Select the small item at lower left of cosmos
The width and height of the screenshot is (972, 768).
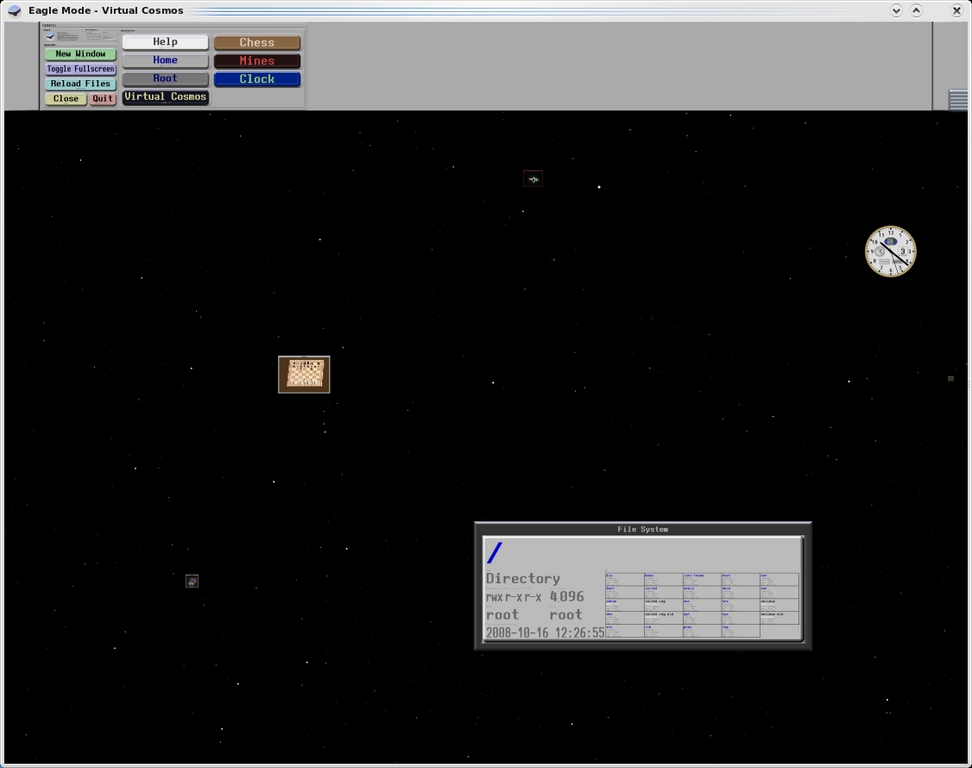(192, 581)
